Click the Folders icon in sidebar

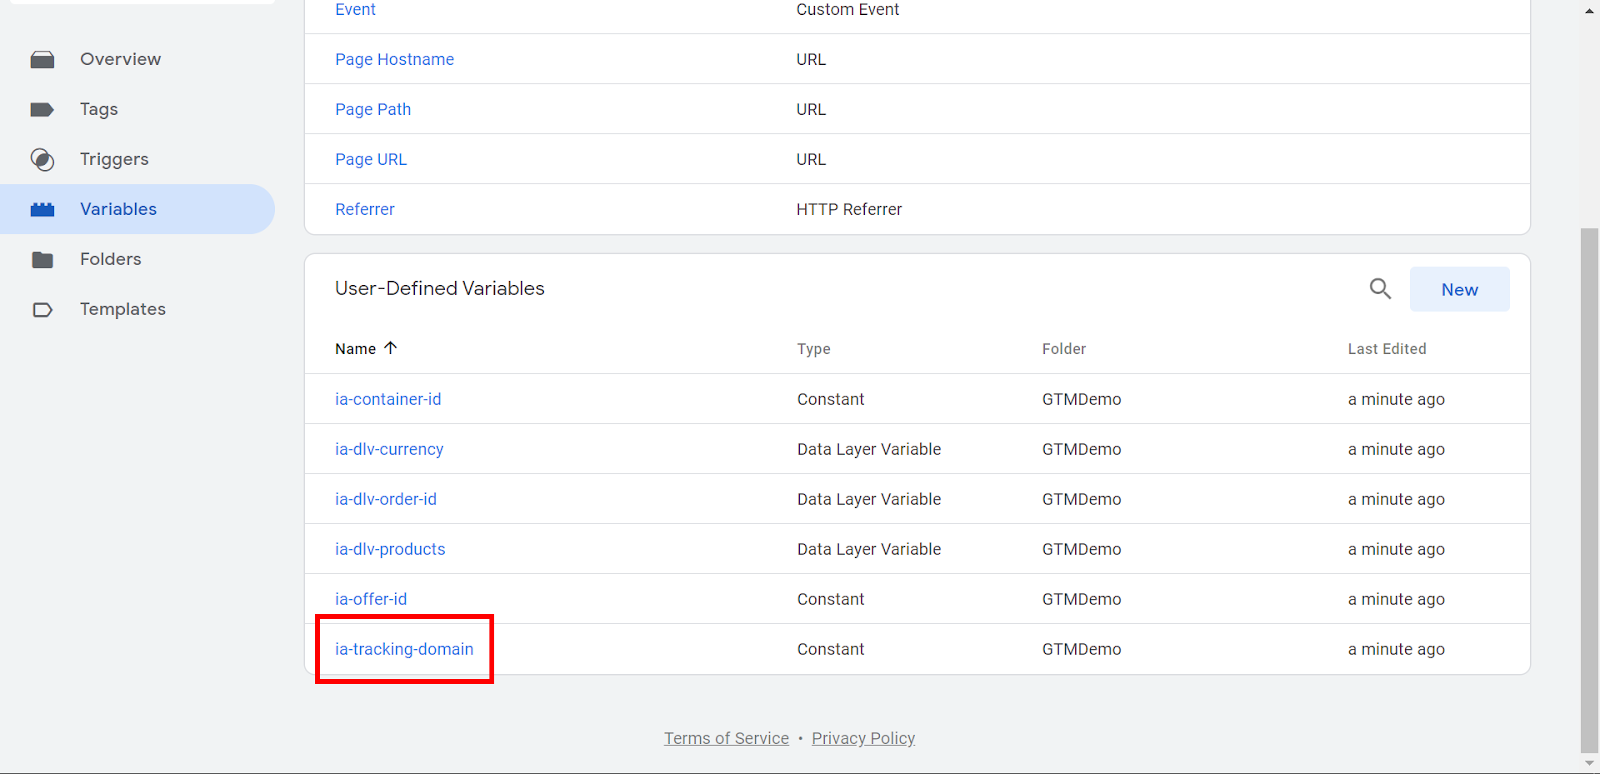pos(42,260)
